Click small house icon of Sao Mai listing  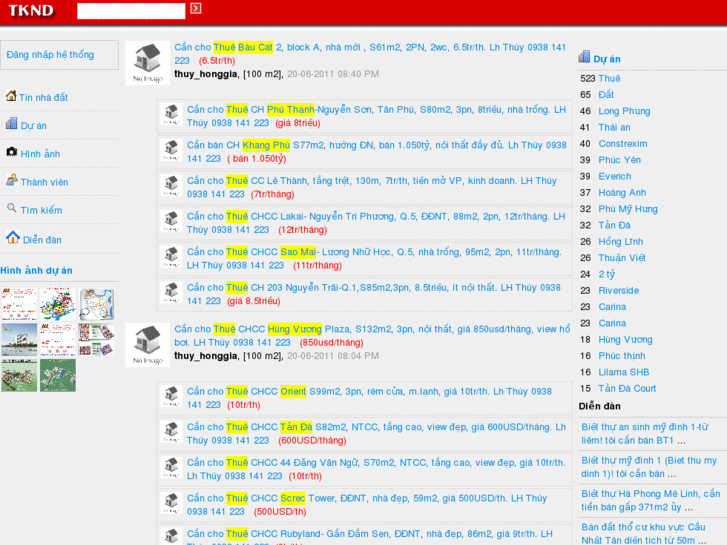(171, 256)
